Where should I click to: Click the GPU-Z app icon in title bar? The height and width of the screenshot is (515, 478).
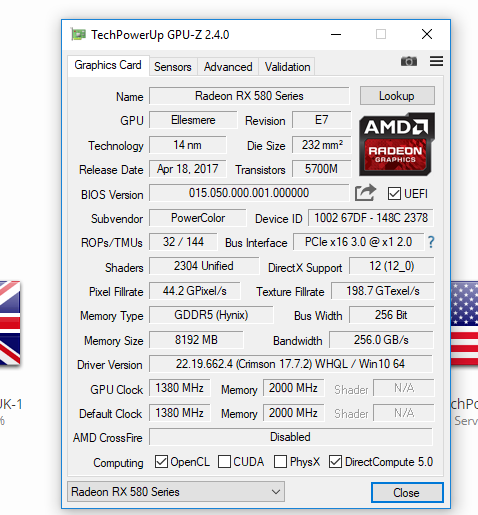coord(79,34)
